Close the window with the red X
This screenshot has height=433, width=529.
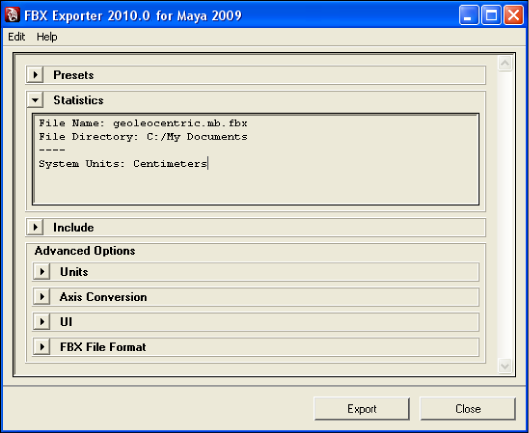513,15
